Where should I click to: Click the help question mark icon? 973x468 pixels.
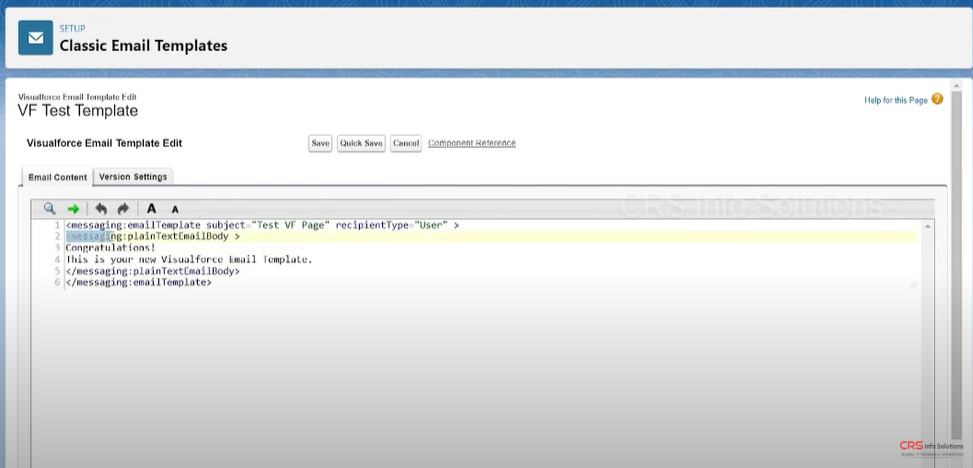tap(937, 100)
